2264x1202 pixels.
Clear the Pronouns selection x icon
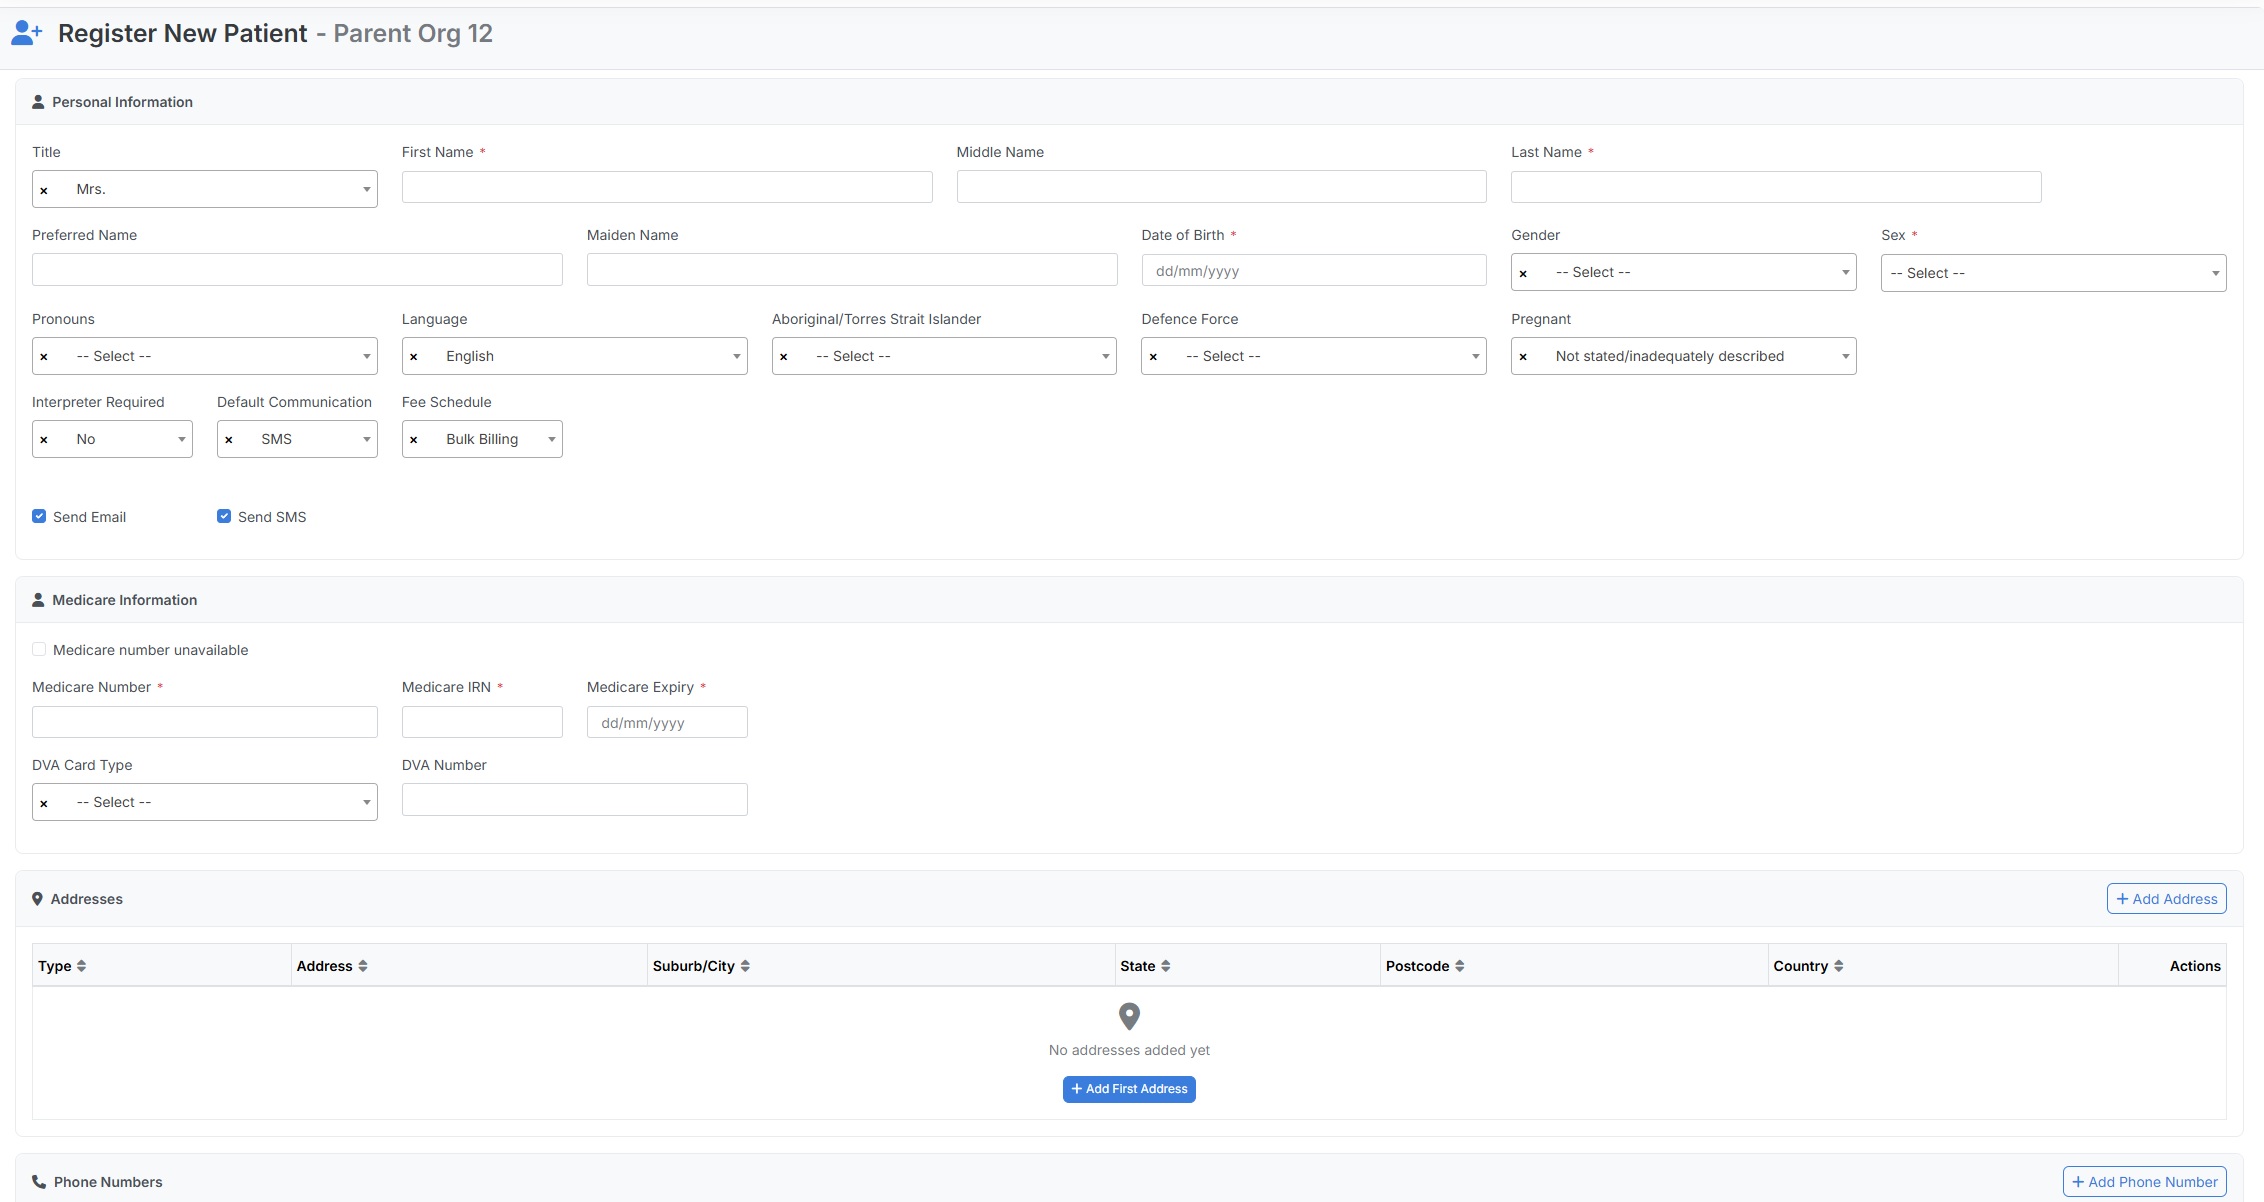(44, 357)
